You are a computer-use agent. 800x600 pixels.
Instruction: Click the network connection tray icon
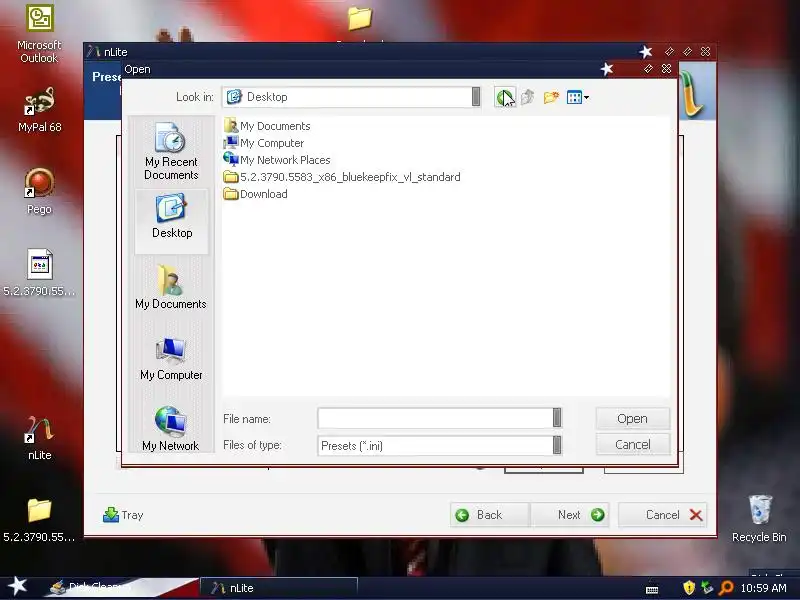tap(707, 588)
